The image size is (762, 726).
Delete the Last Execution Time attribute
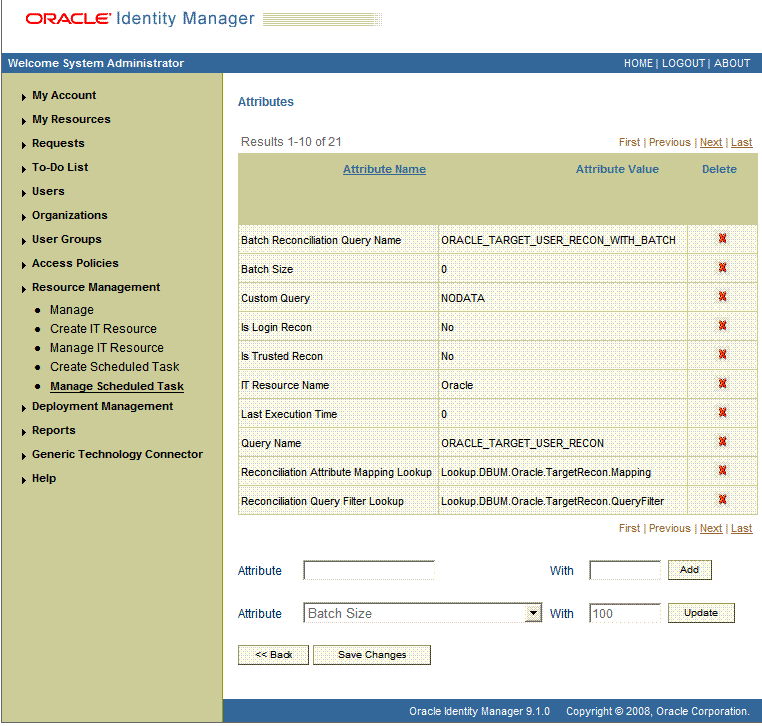pos(722,413)
